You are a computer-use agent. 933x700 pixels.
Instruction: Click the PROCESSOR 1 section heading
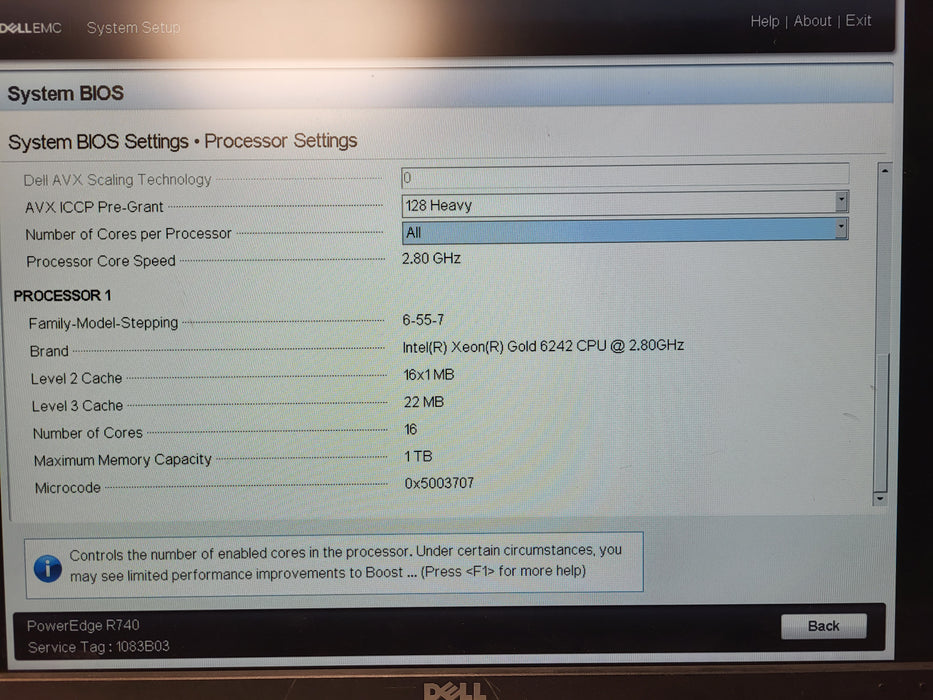(62, 295)
